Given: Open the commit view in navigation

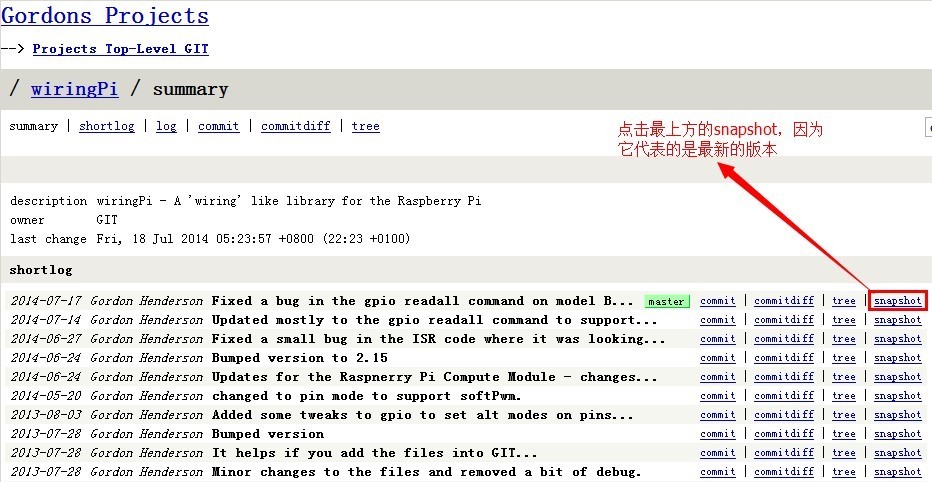Looking at the screenshot, I should (219, 126).
